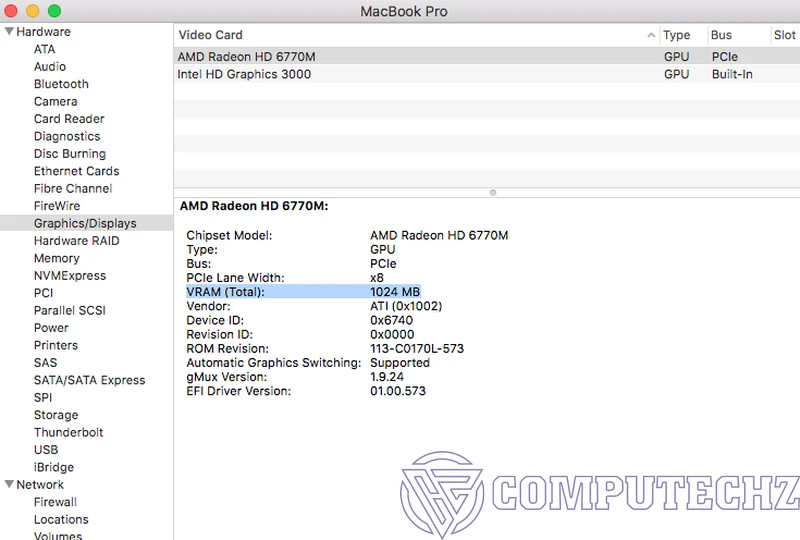The image size is (800, 540).
Task: Click the gMux Version value 1.9.24
Action: point(387,377)
